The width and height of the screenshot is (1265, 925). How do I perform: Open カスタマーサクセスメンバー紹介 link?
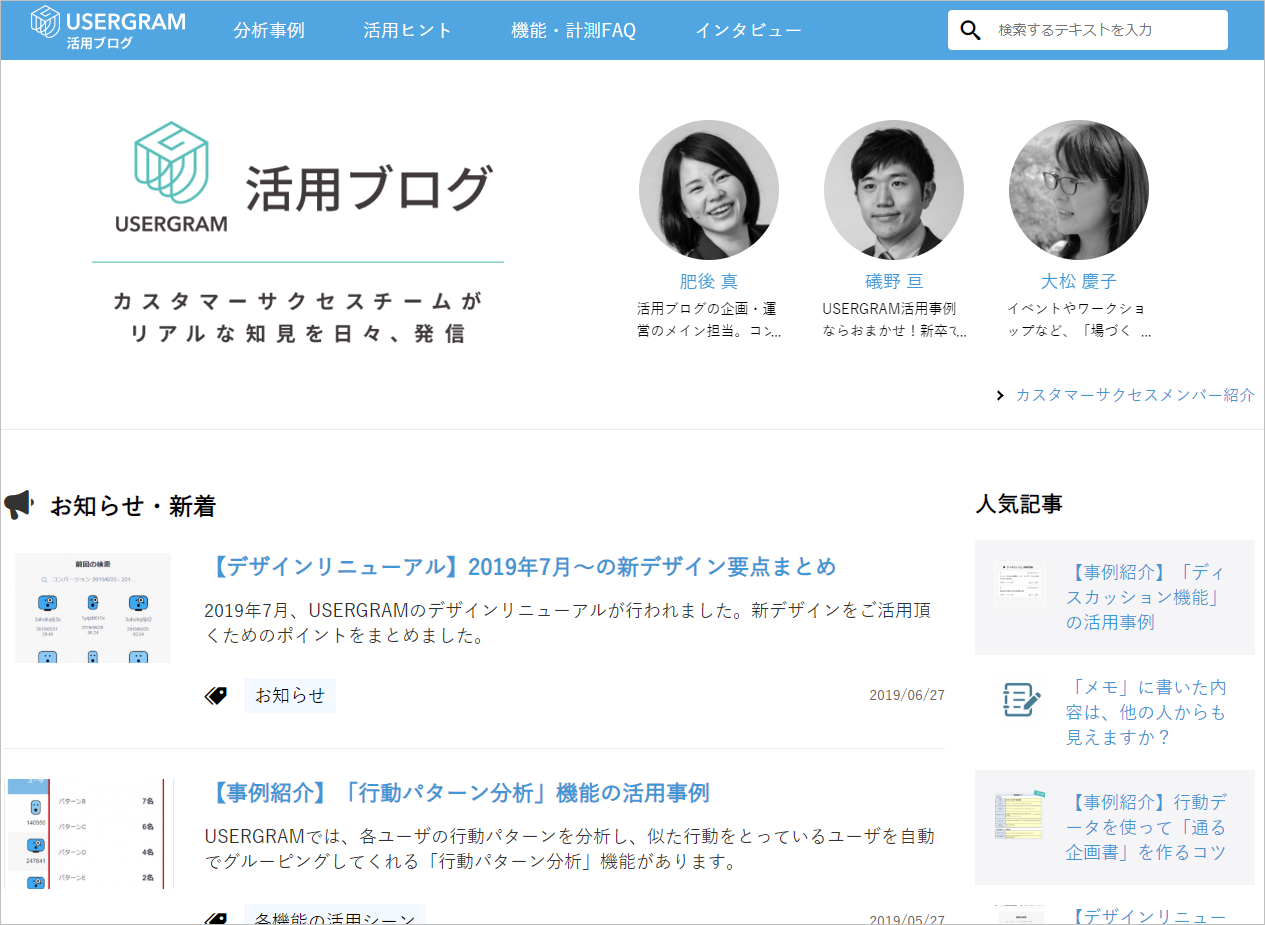(1135, 395)
